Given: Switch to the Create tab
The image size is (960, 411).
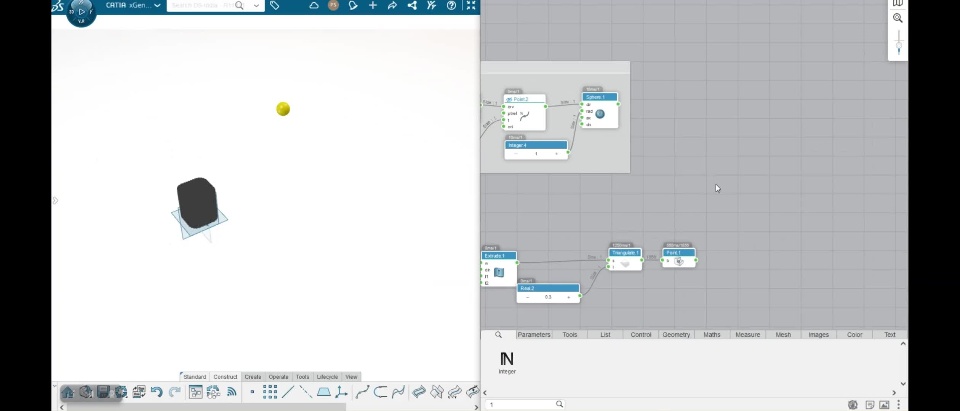Looking at the screenshot, I should point(253,377).
